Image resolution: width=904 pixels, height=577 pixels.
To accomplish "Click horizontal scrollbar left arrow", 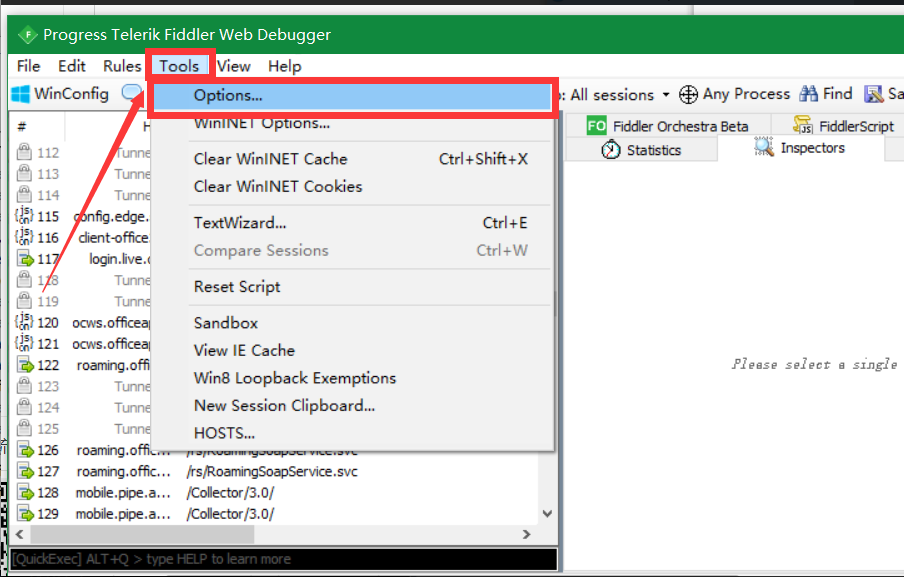I will [x=20, y=534].
